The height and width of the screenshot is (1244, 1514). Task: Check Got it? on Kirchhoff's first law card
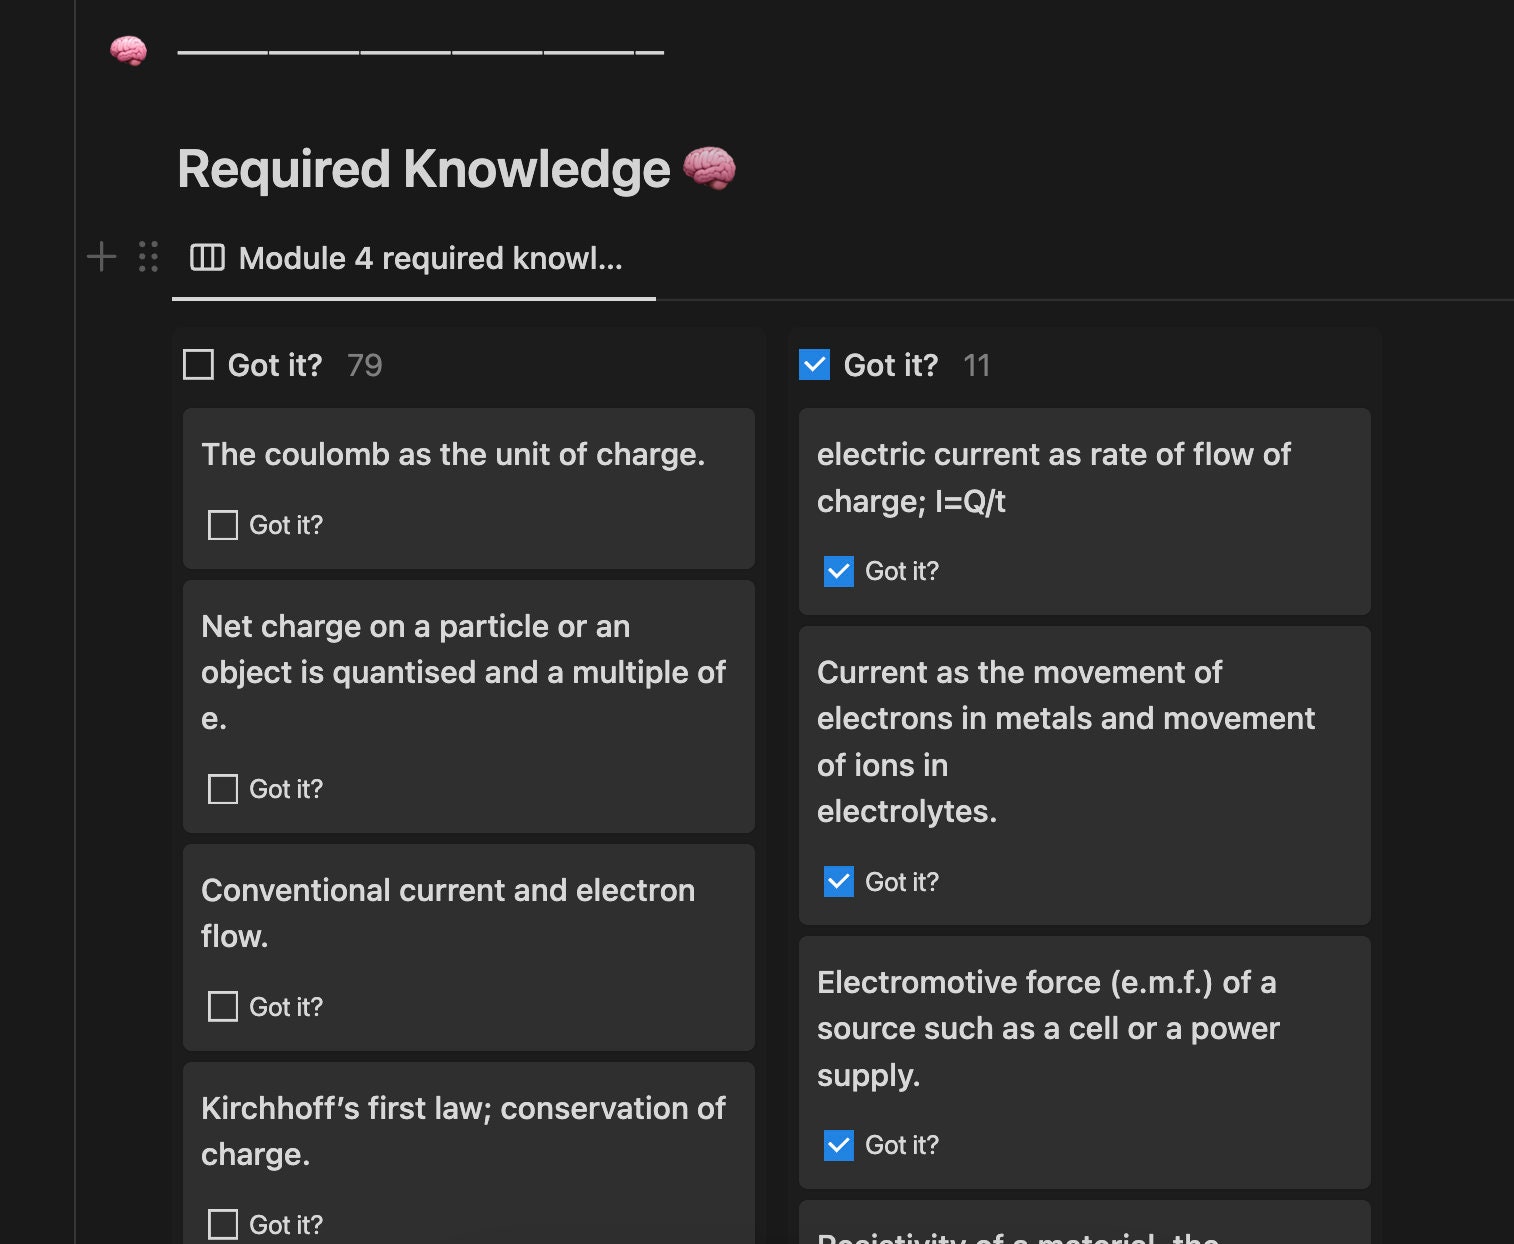pos(222,1225)
